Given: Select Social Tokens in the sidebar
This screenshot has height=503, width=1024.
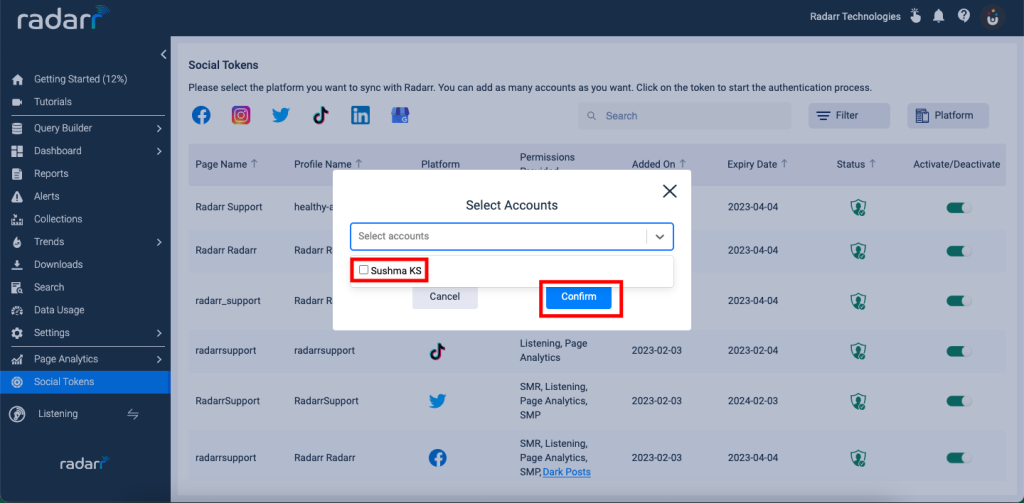Looking at the screenshot, I should (85, 382).
